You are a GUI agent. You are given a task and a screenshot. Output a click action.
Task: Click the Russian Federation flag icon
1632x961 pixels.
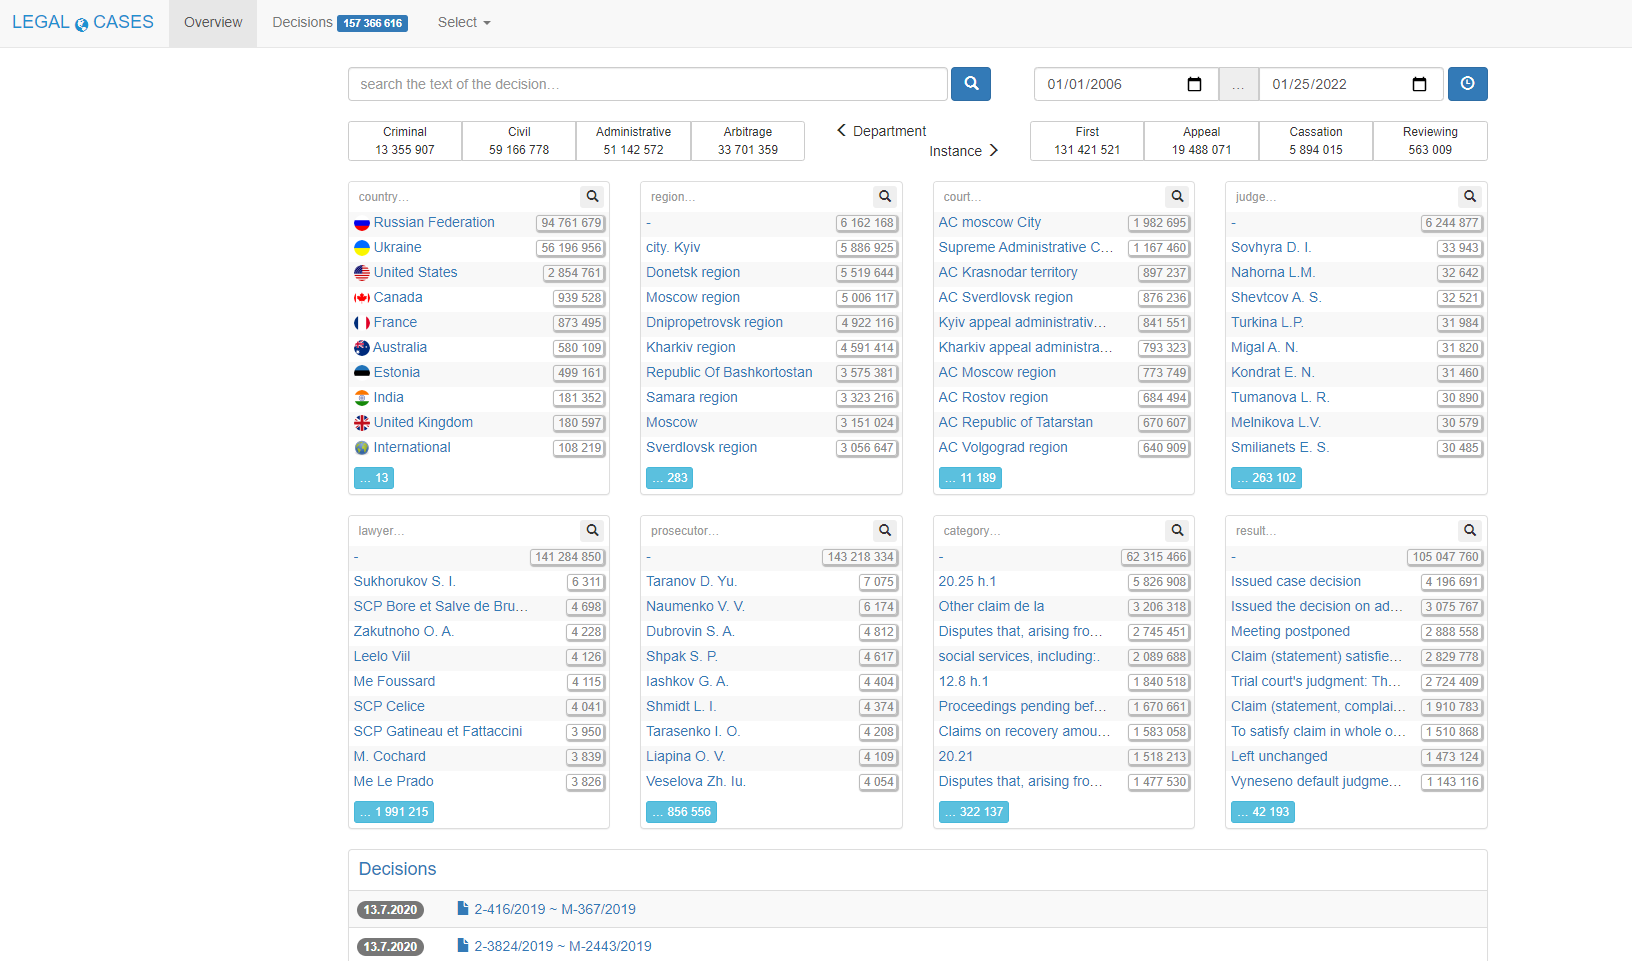pyautogui.click(x=362, y=223)
